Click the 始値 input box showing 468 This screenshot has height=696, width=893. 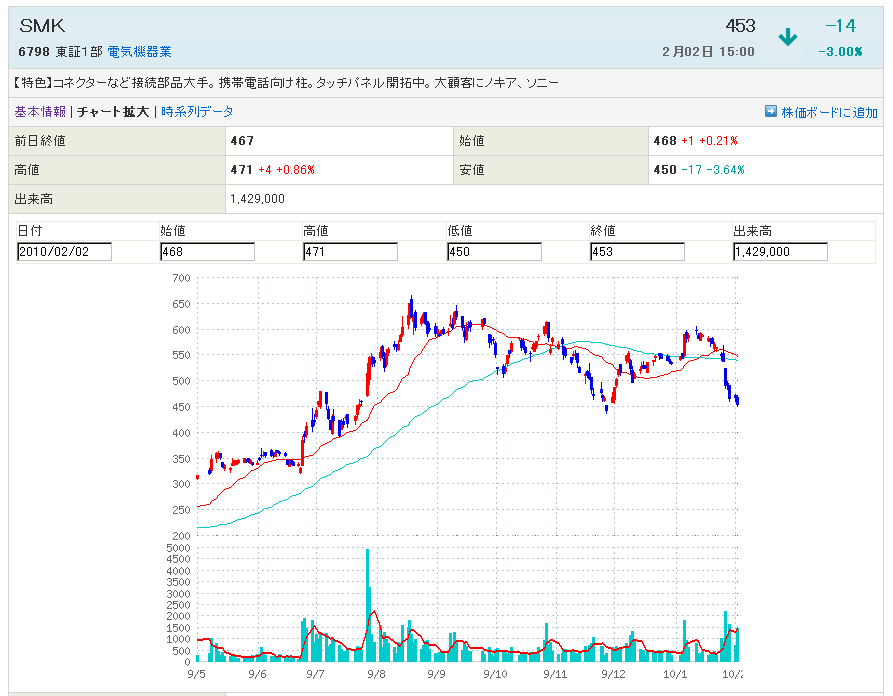(207, 252)
